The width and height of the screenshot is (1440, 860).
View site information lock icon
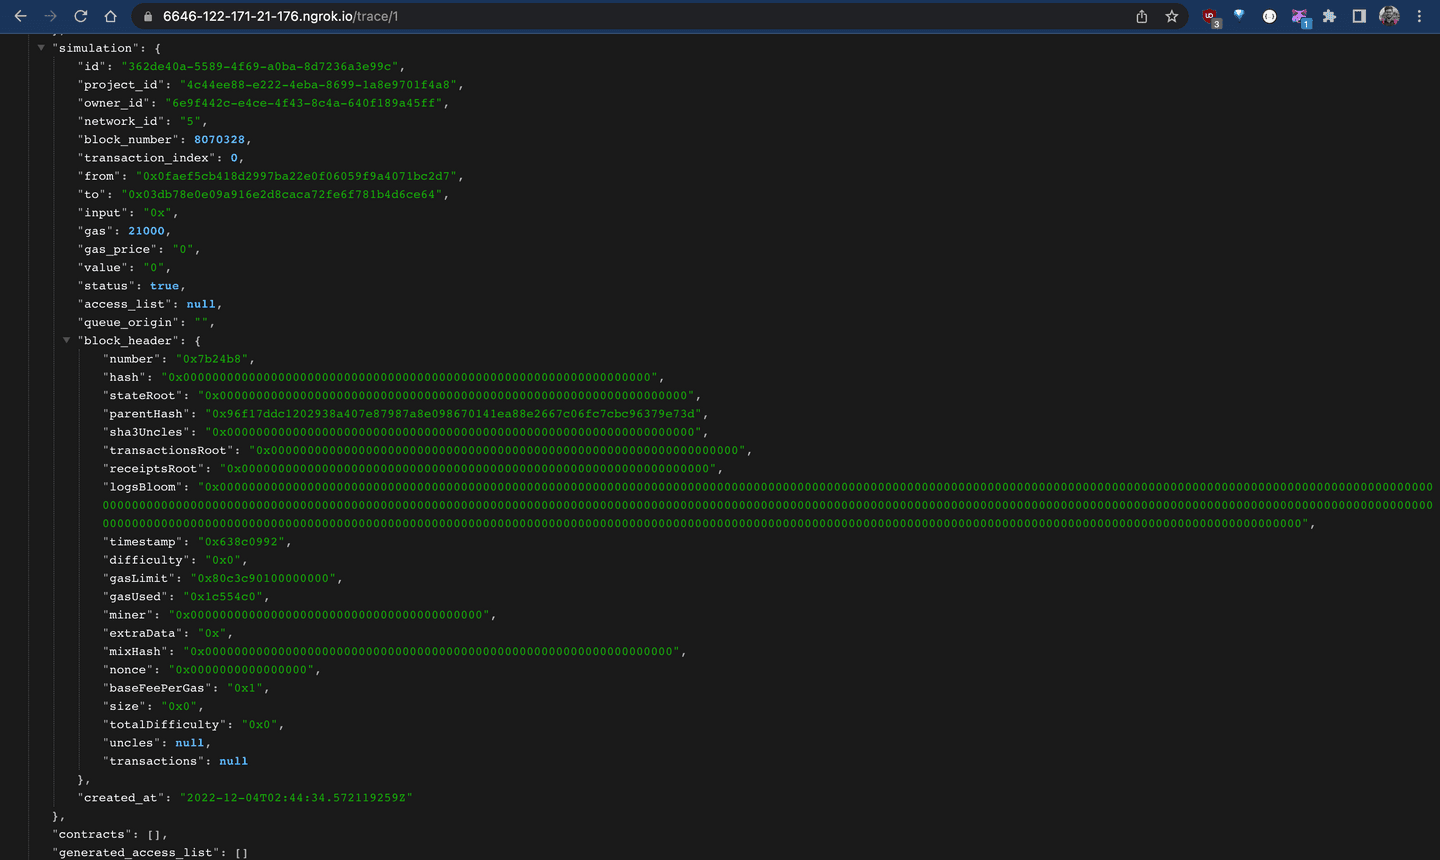click(x=148, y=16)
